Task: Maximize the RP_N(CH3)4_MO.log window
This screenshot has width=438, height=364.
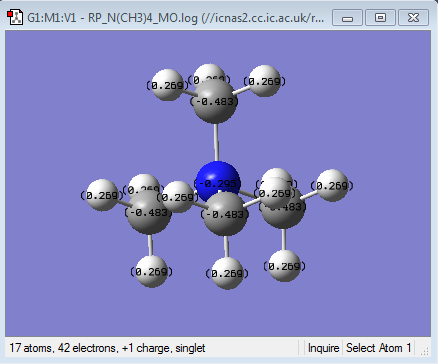Action: point(380,17)
